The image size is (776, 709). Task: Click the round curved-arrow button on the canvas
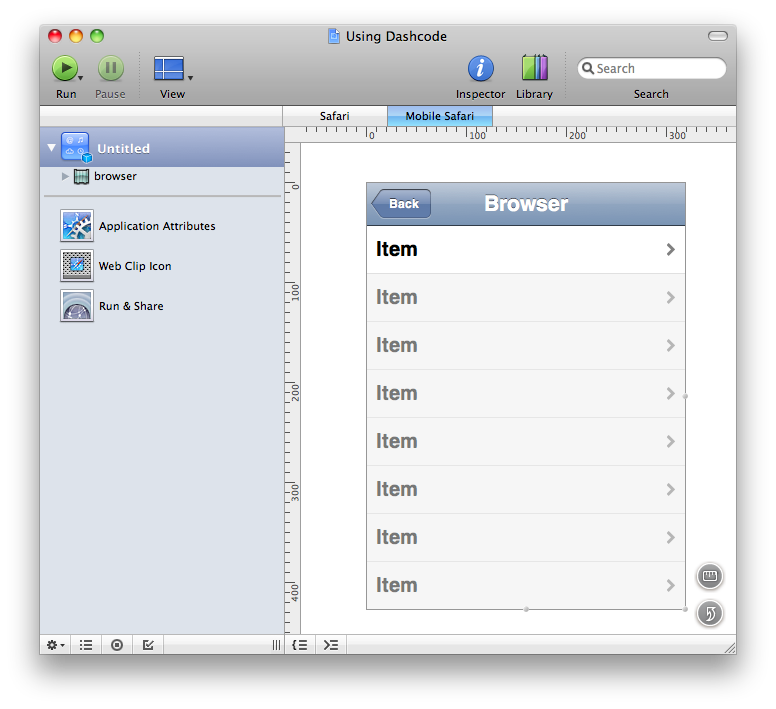710,614
